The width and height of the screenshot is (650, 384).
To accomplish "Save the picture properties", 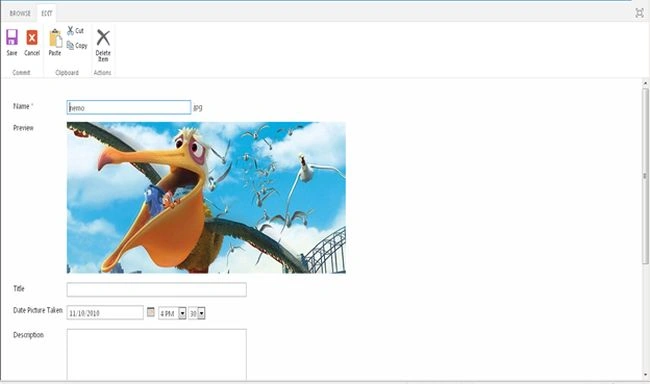I will tap(12, 42).
